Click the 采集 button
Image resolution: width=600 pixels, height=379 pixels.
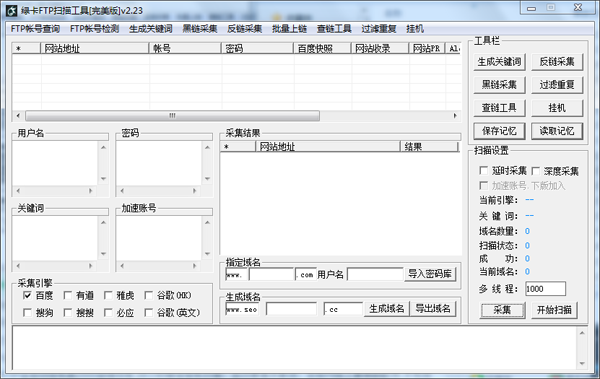pyautogui.click(x=502, y=310)
